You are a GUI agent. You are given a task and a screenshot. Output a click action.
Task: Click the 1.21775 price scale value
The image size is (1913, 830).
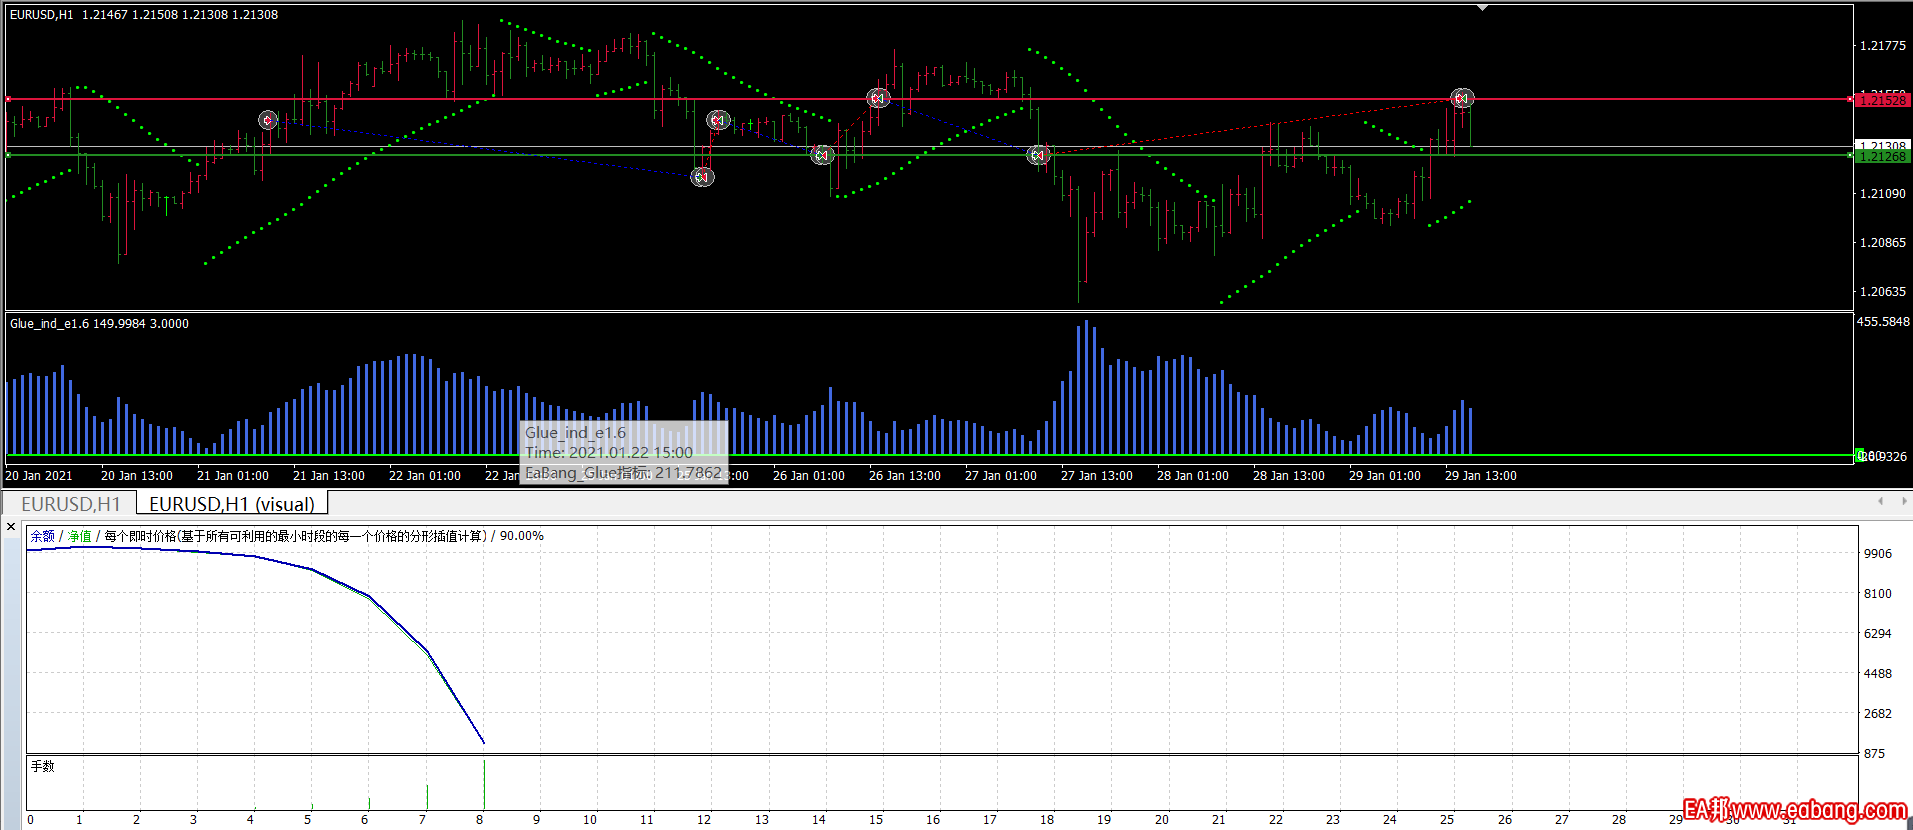point(1883,46)
